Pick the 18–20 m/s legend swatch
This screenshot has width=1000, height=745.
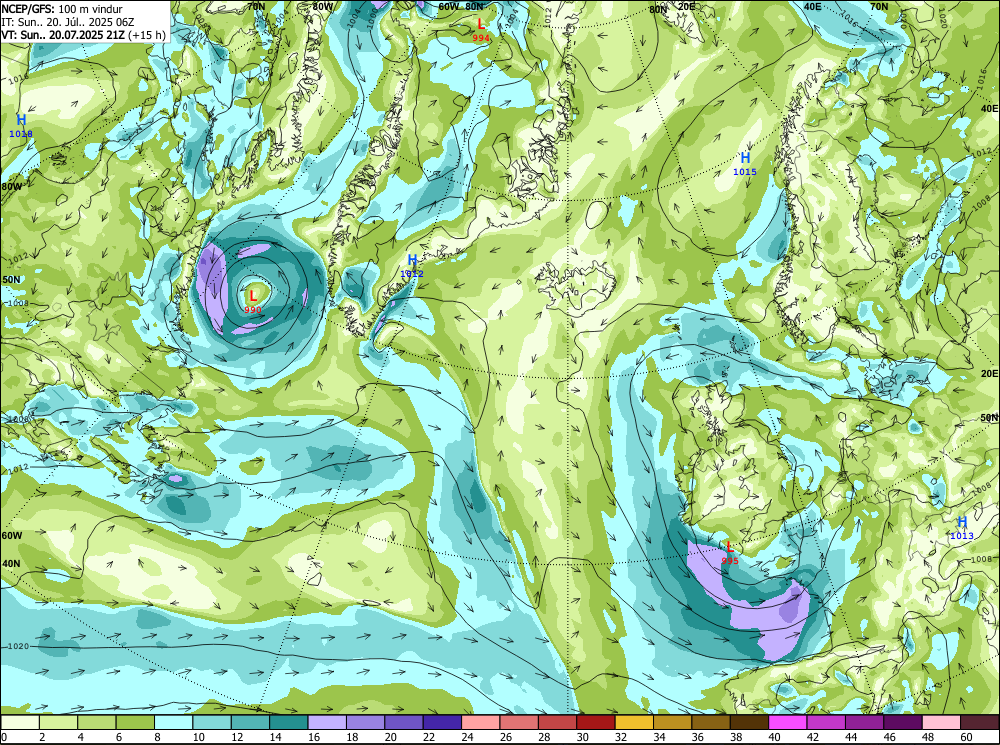coord(366,722)
